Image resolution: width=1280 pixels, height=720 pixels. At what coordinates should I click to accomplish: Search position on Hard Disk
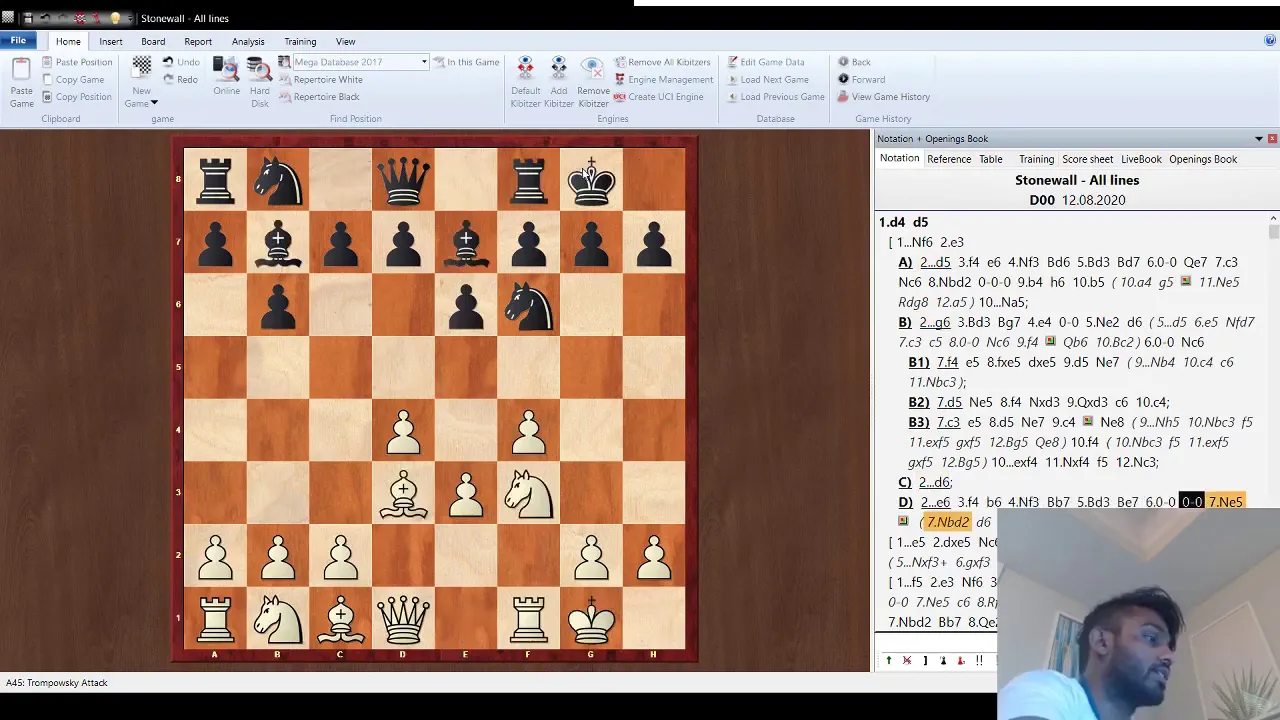260,81
